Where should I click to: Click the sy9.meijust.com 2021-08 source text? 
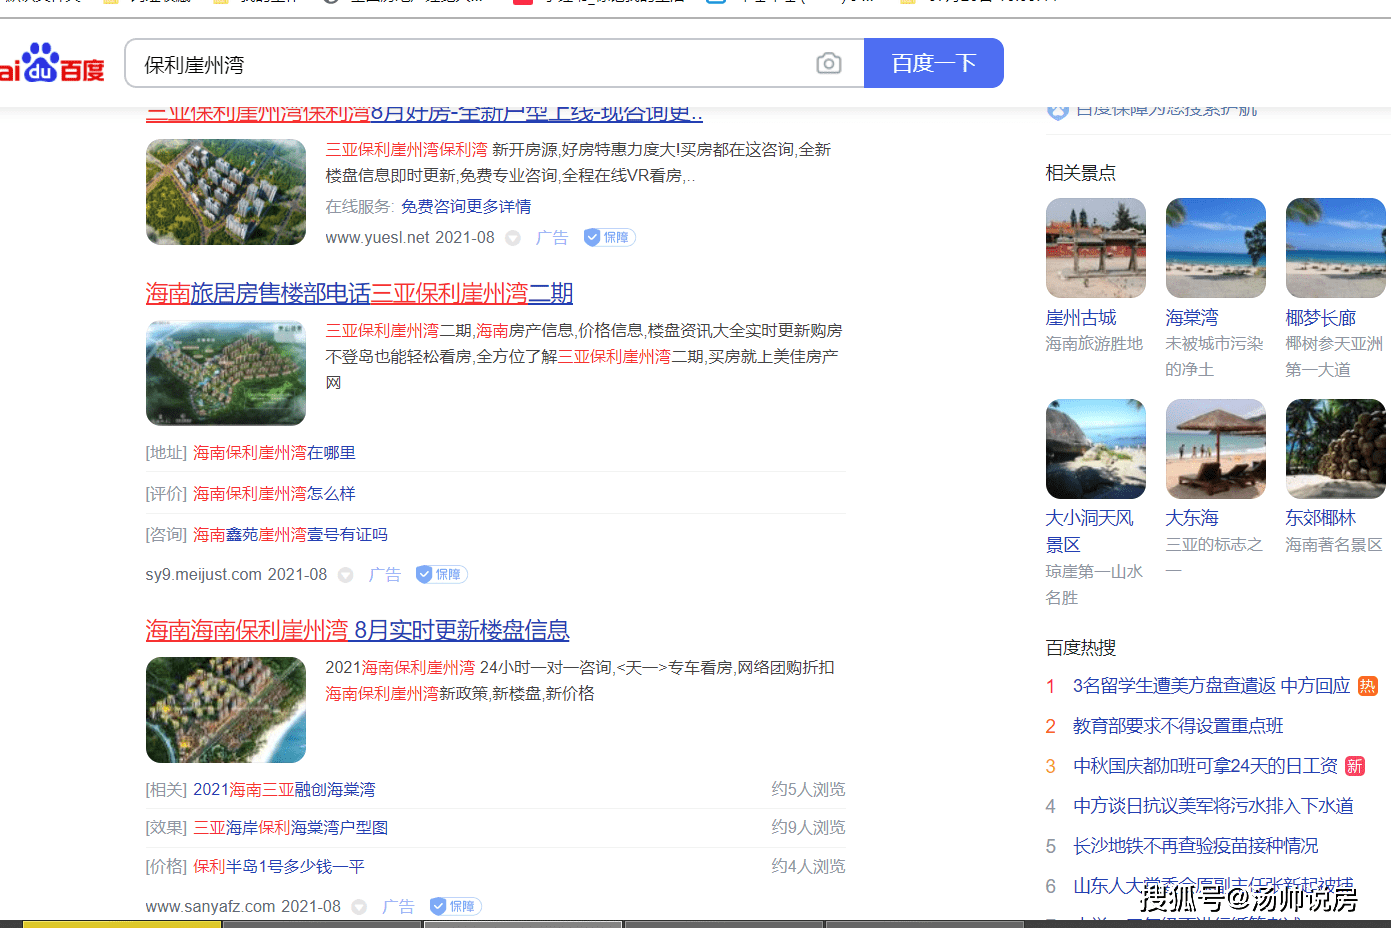tap(236, 575)
